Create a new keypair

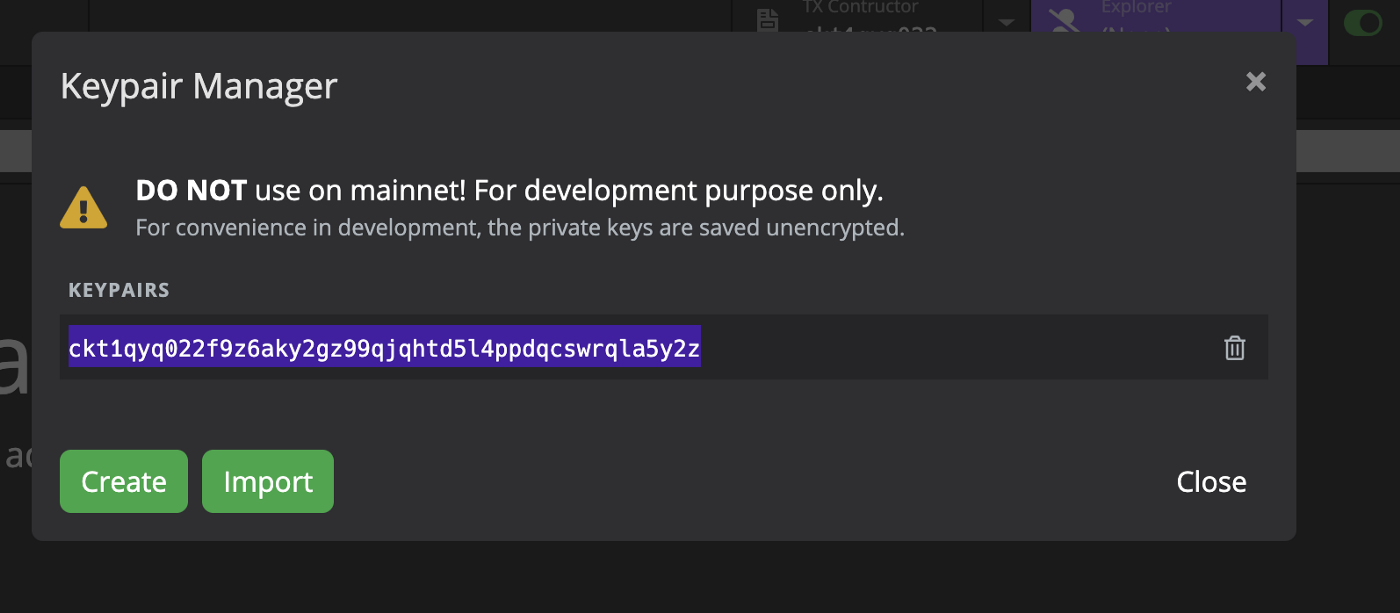tap(124, 481)
